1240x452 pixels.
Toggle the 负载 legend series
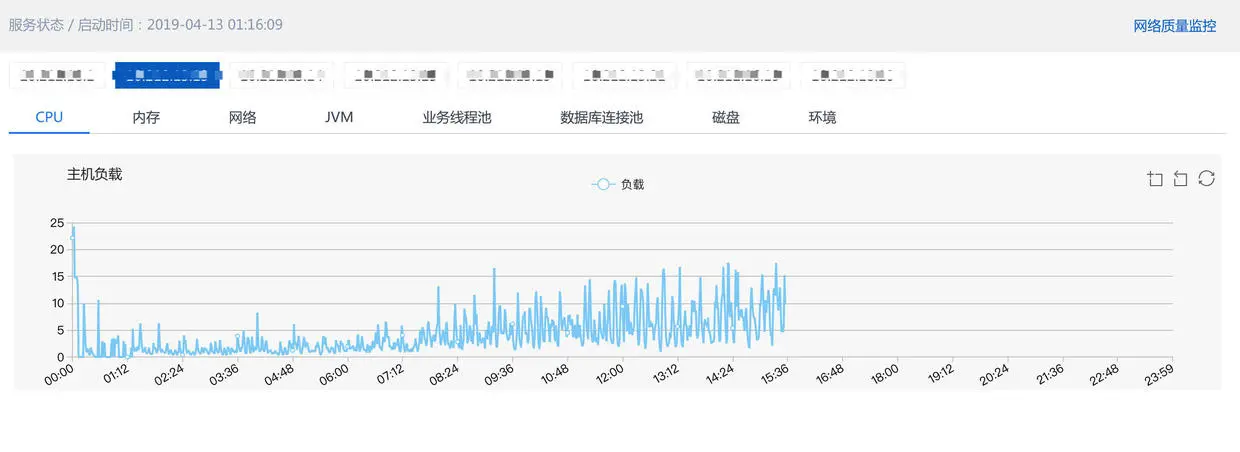pos(618,184)
